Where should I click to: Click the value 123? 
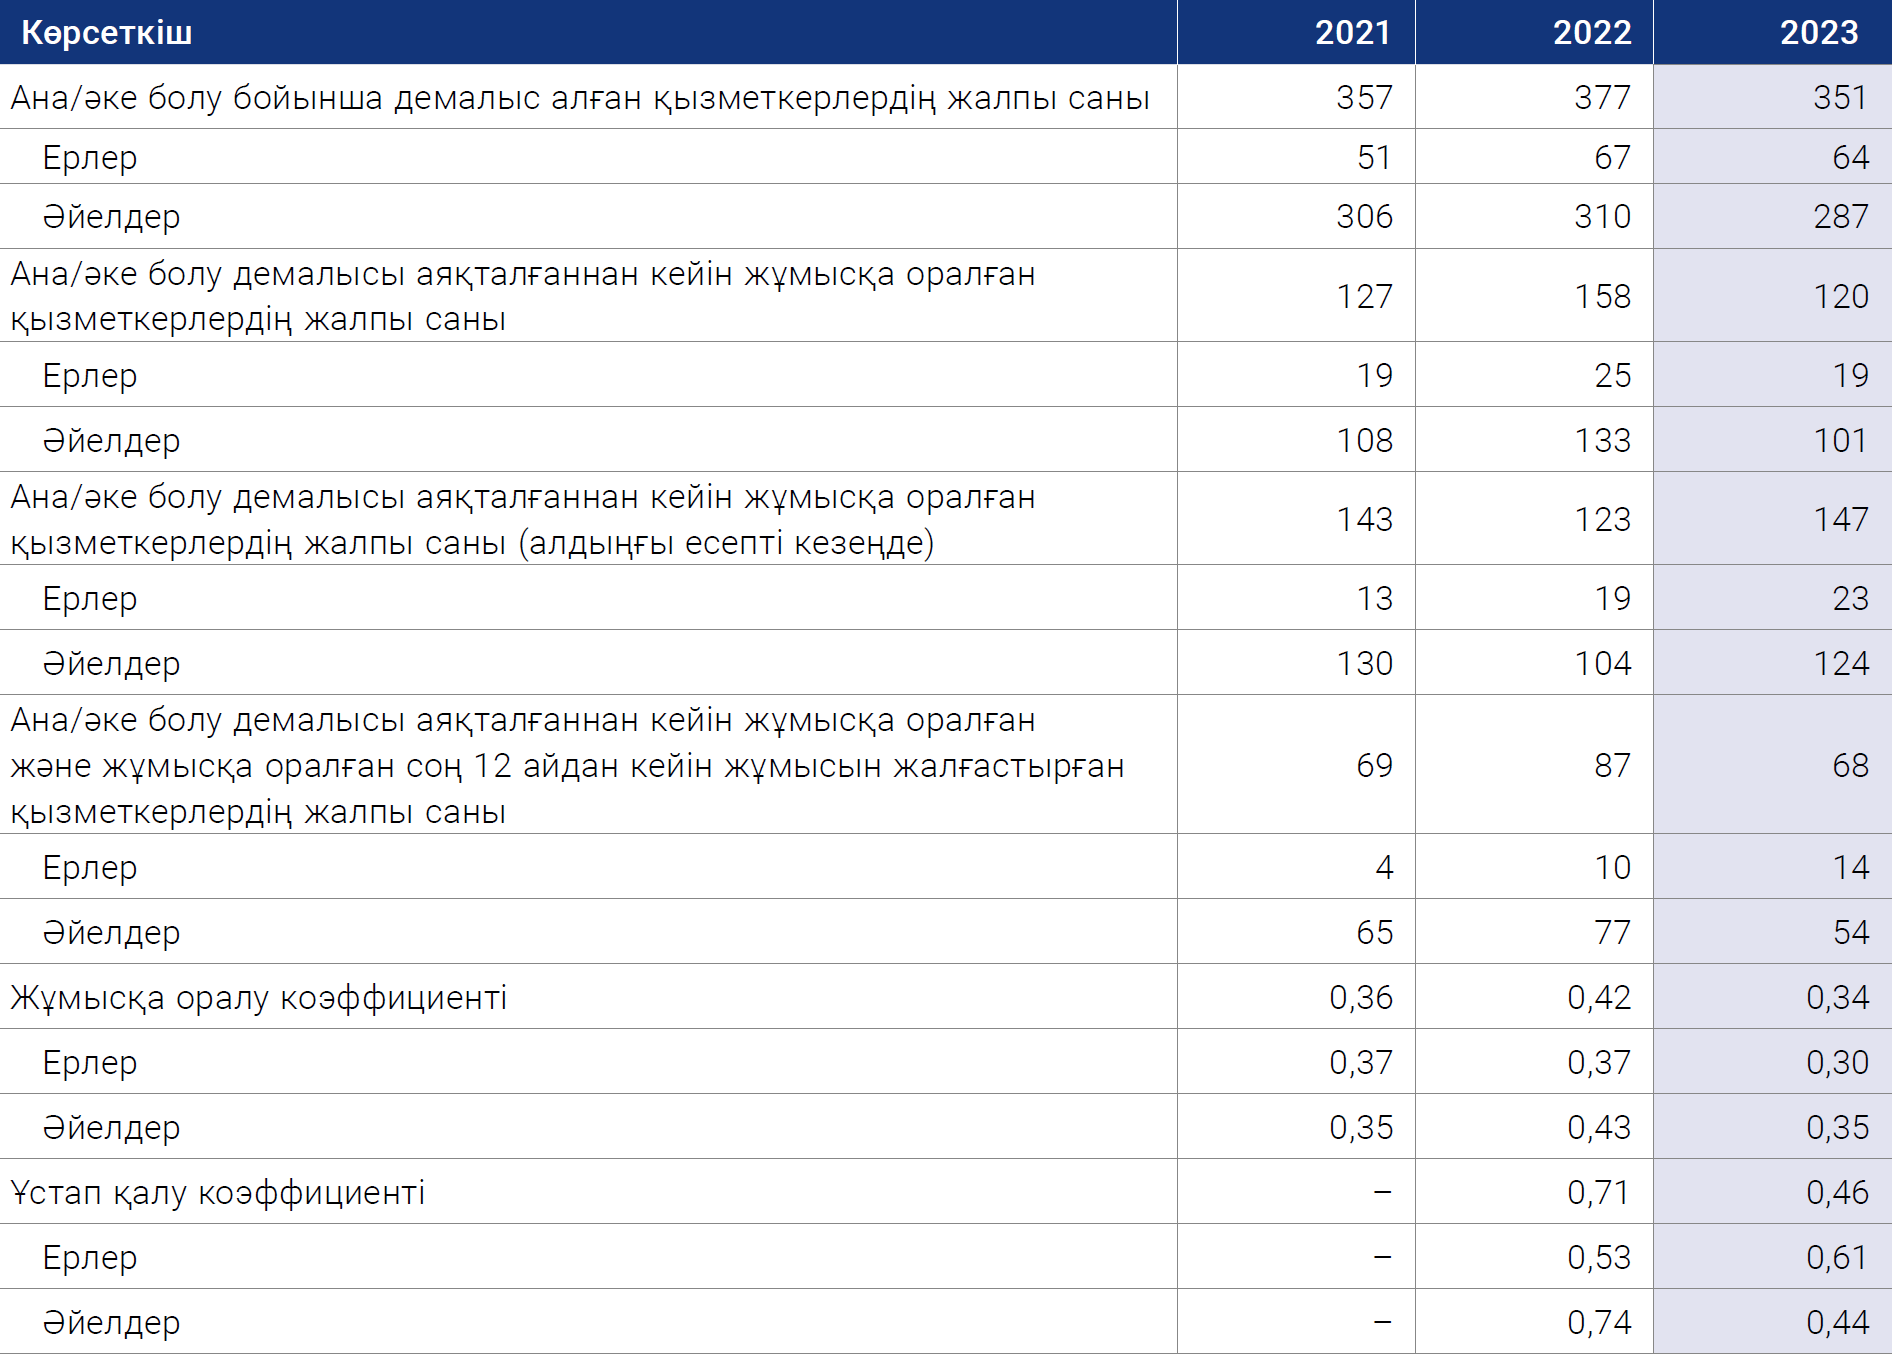pos(1602,520)
